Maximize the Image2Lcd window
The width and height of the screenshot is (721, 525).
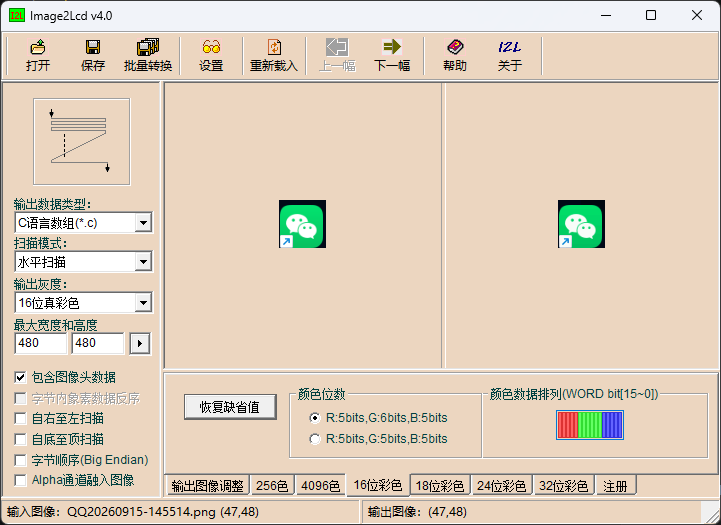point(651,16)
